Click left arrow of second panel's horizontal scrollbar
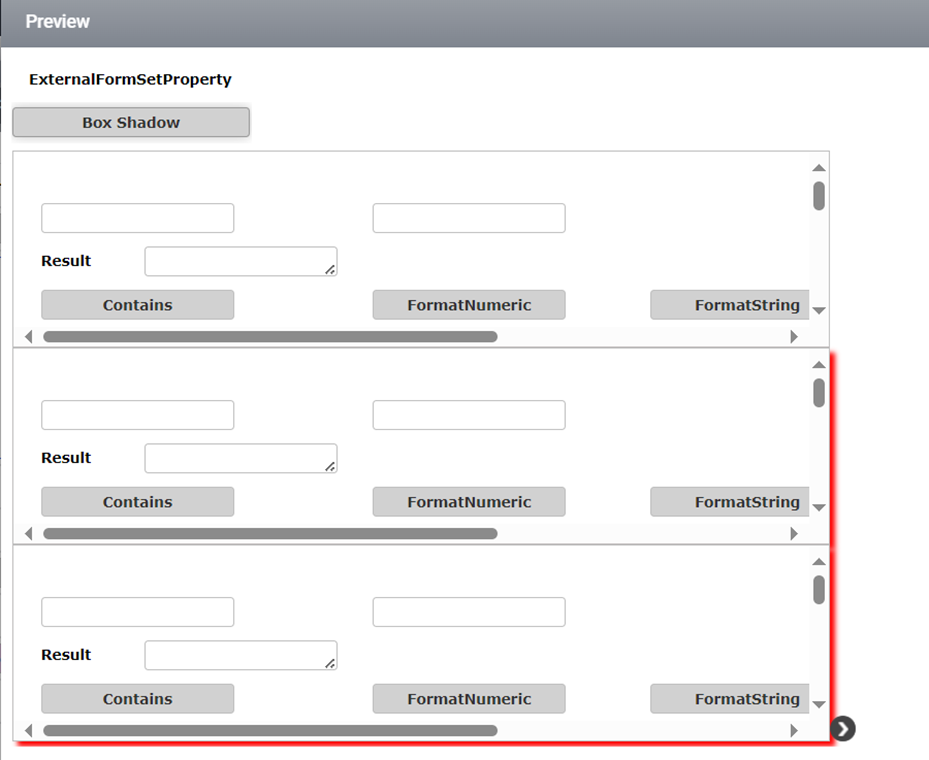Screen dimensions: 929x760 coord(28,534)
